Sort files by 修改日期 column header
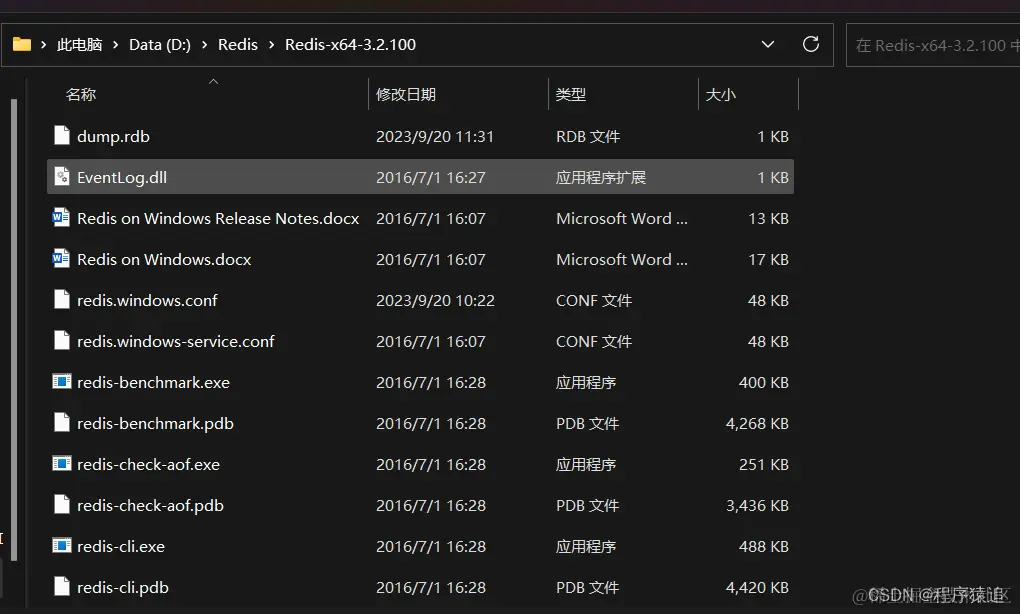Viewport: 1020px width, 614px height. point(406,94)
